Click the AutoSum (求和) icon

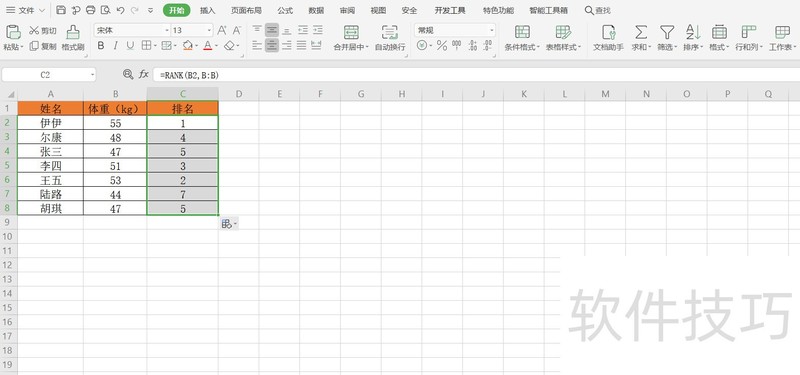(641, 32)
